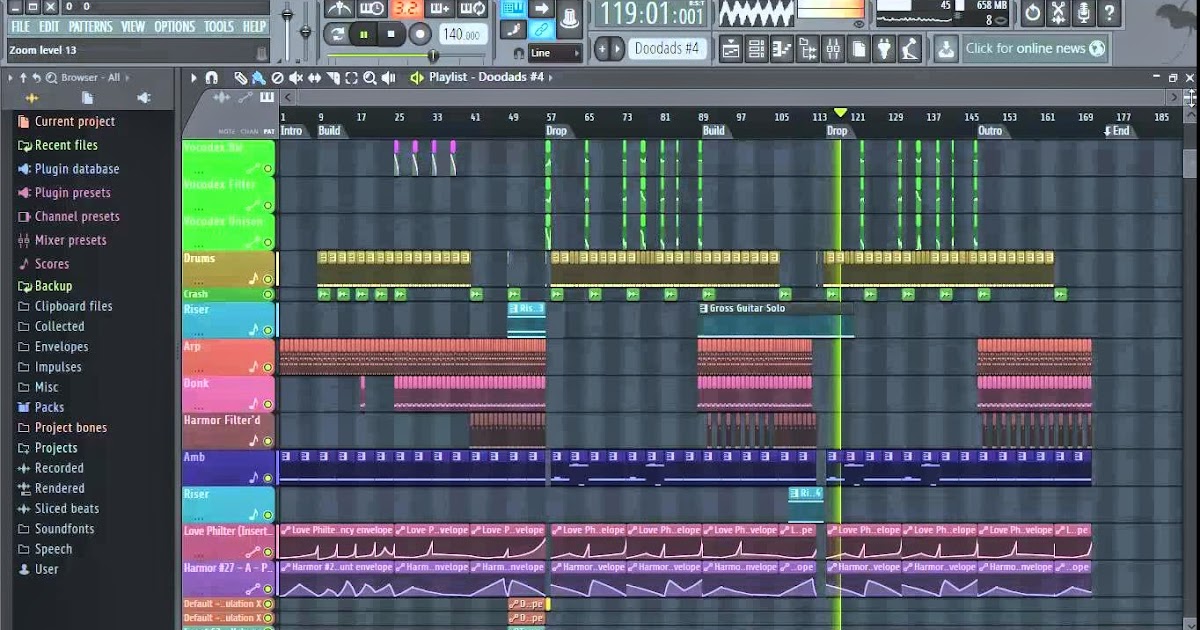Open the playlist options arrow menu

(x=194, y=77)
